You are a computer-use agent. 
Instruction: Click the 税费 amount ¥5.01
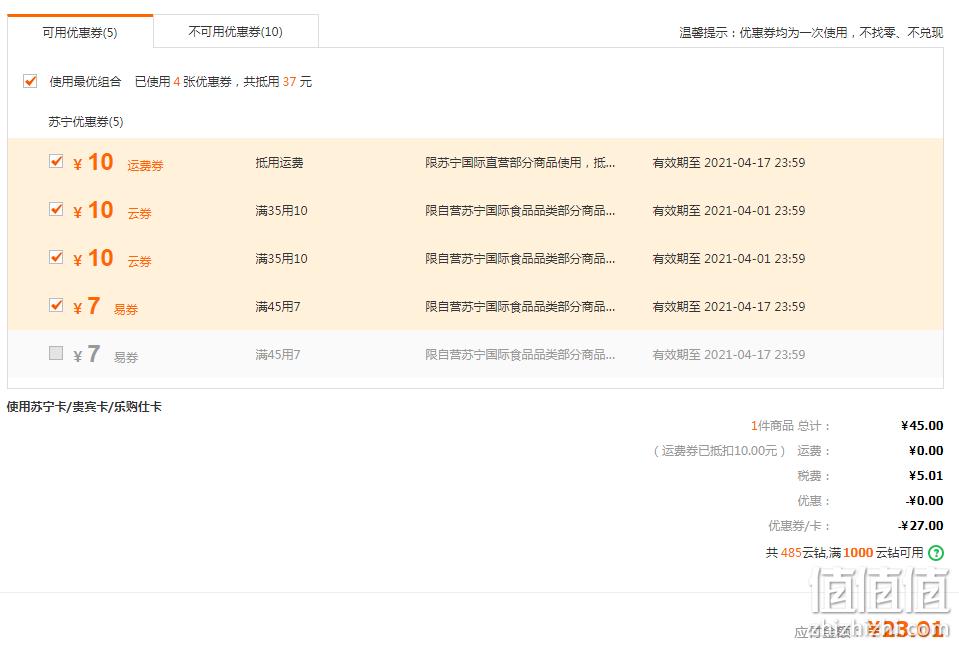925,475
